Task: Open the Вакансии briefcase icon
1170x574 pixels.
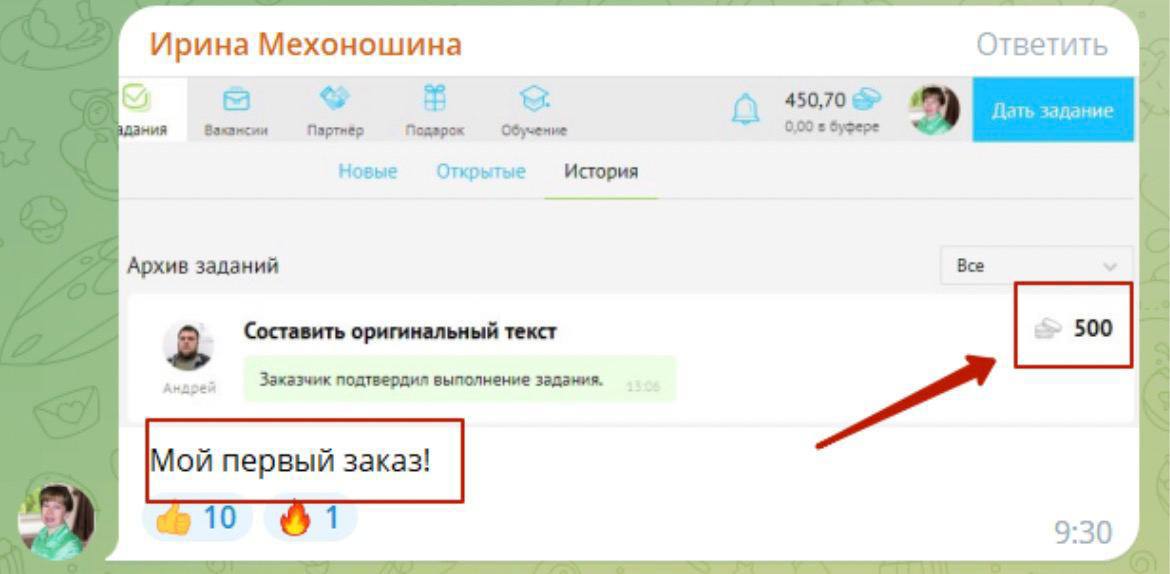Action: click(237, 99)
